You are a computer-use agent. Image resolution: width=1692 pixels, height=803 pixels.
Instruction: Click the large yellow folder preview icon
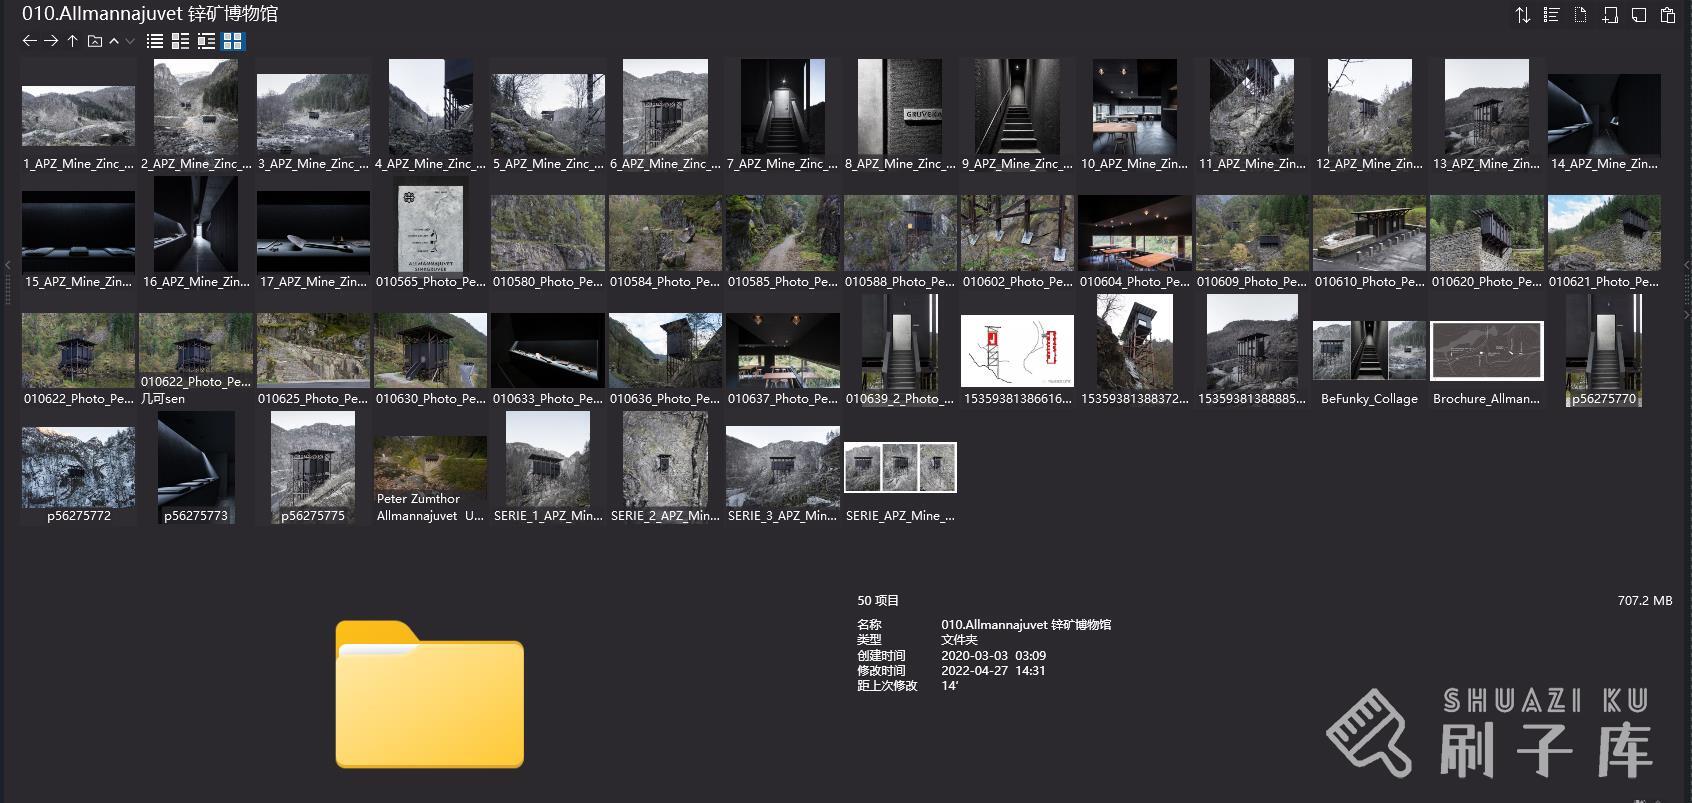(x=429, y=695)
